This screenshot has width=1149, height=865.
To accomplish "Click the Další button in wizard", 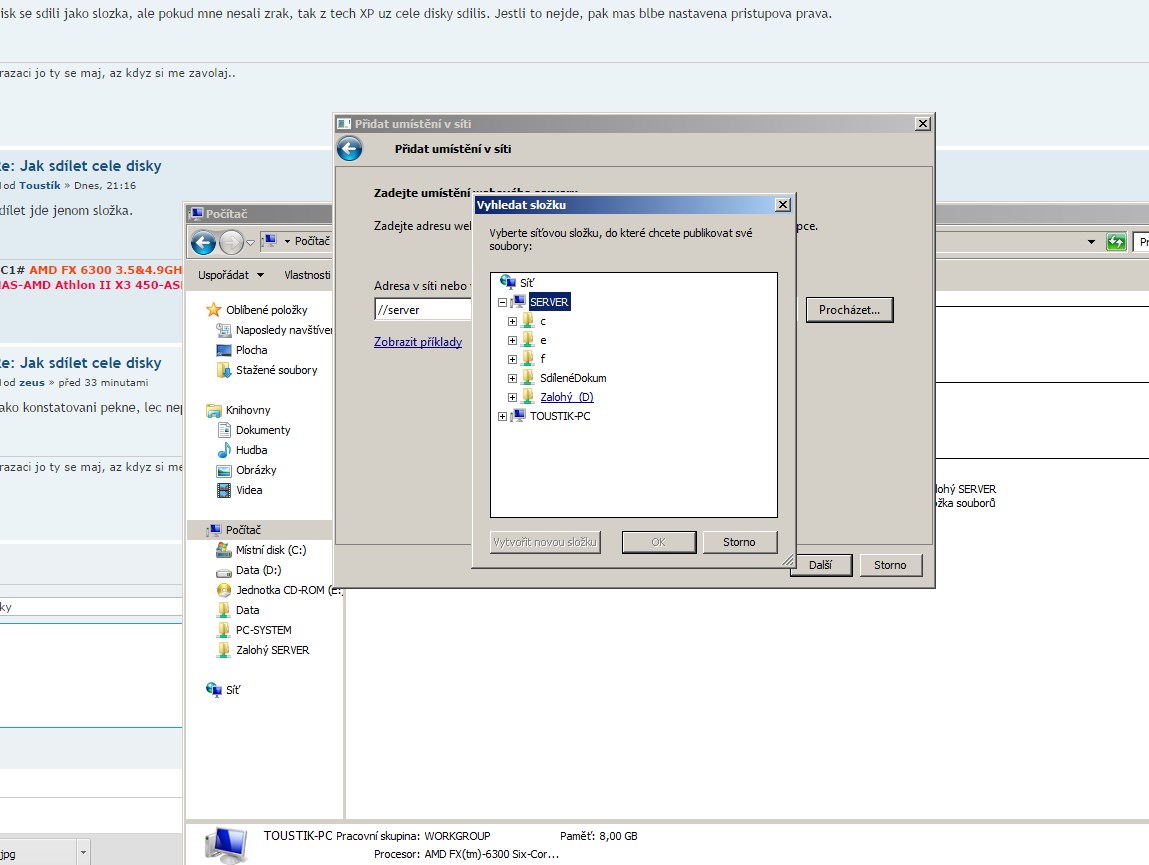I will click(x=821, y=564).
